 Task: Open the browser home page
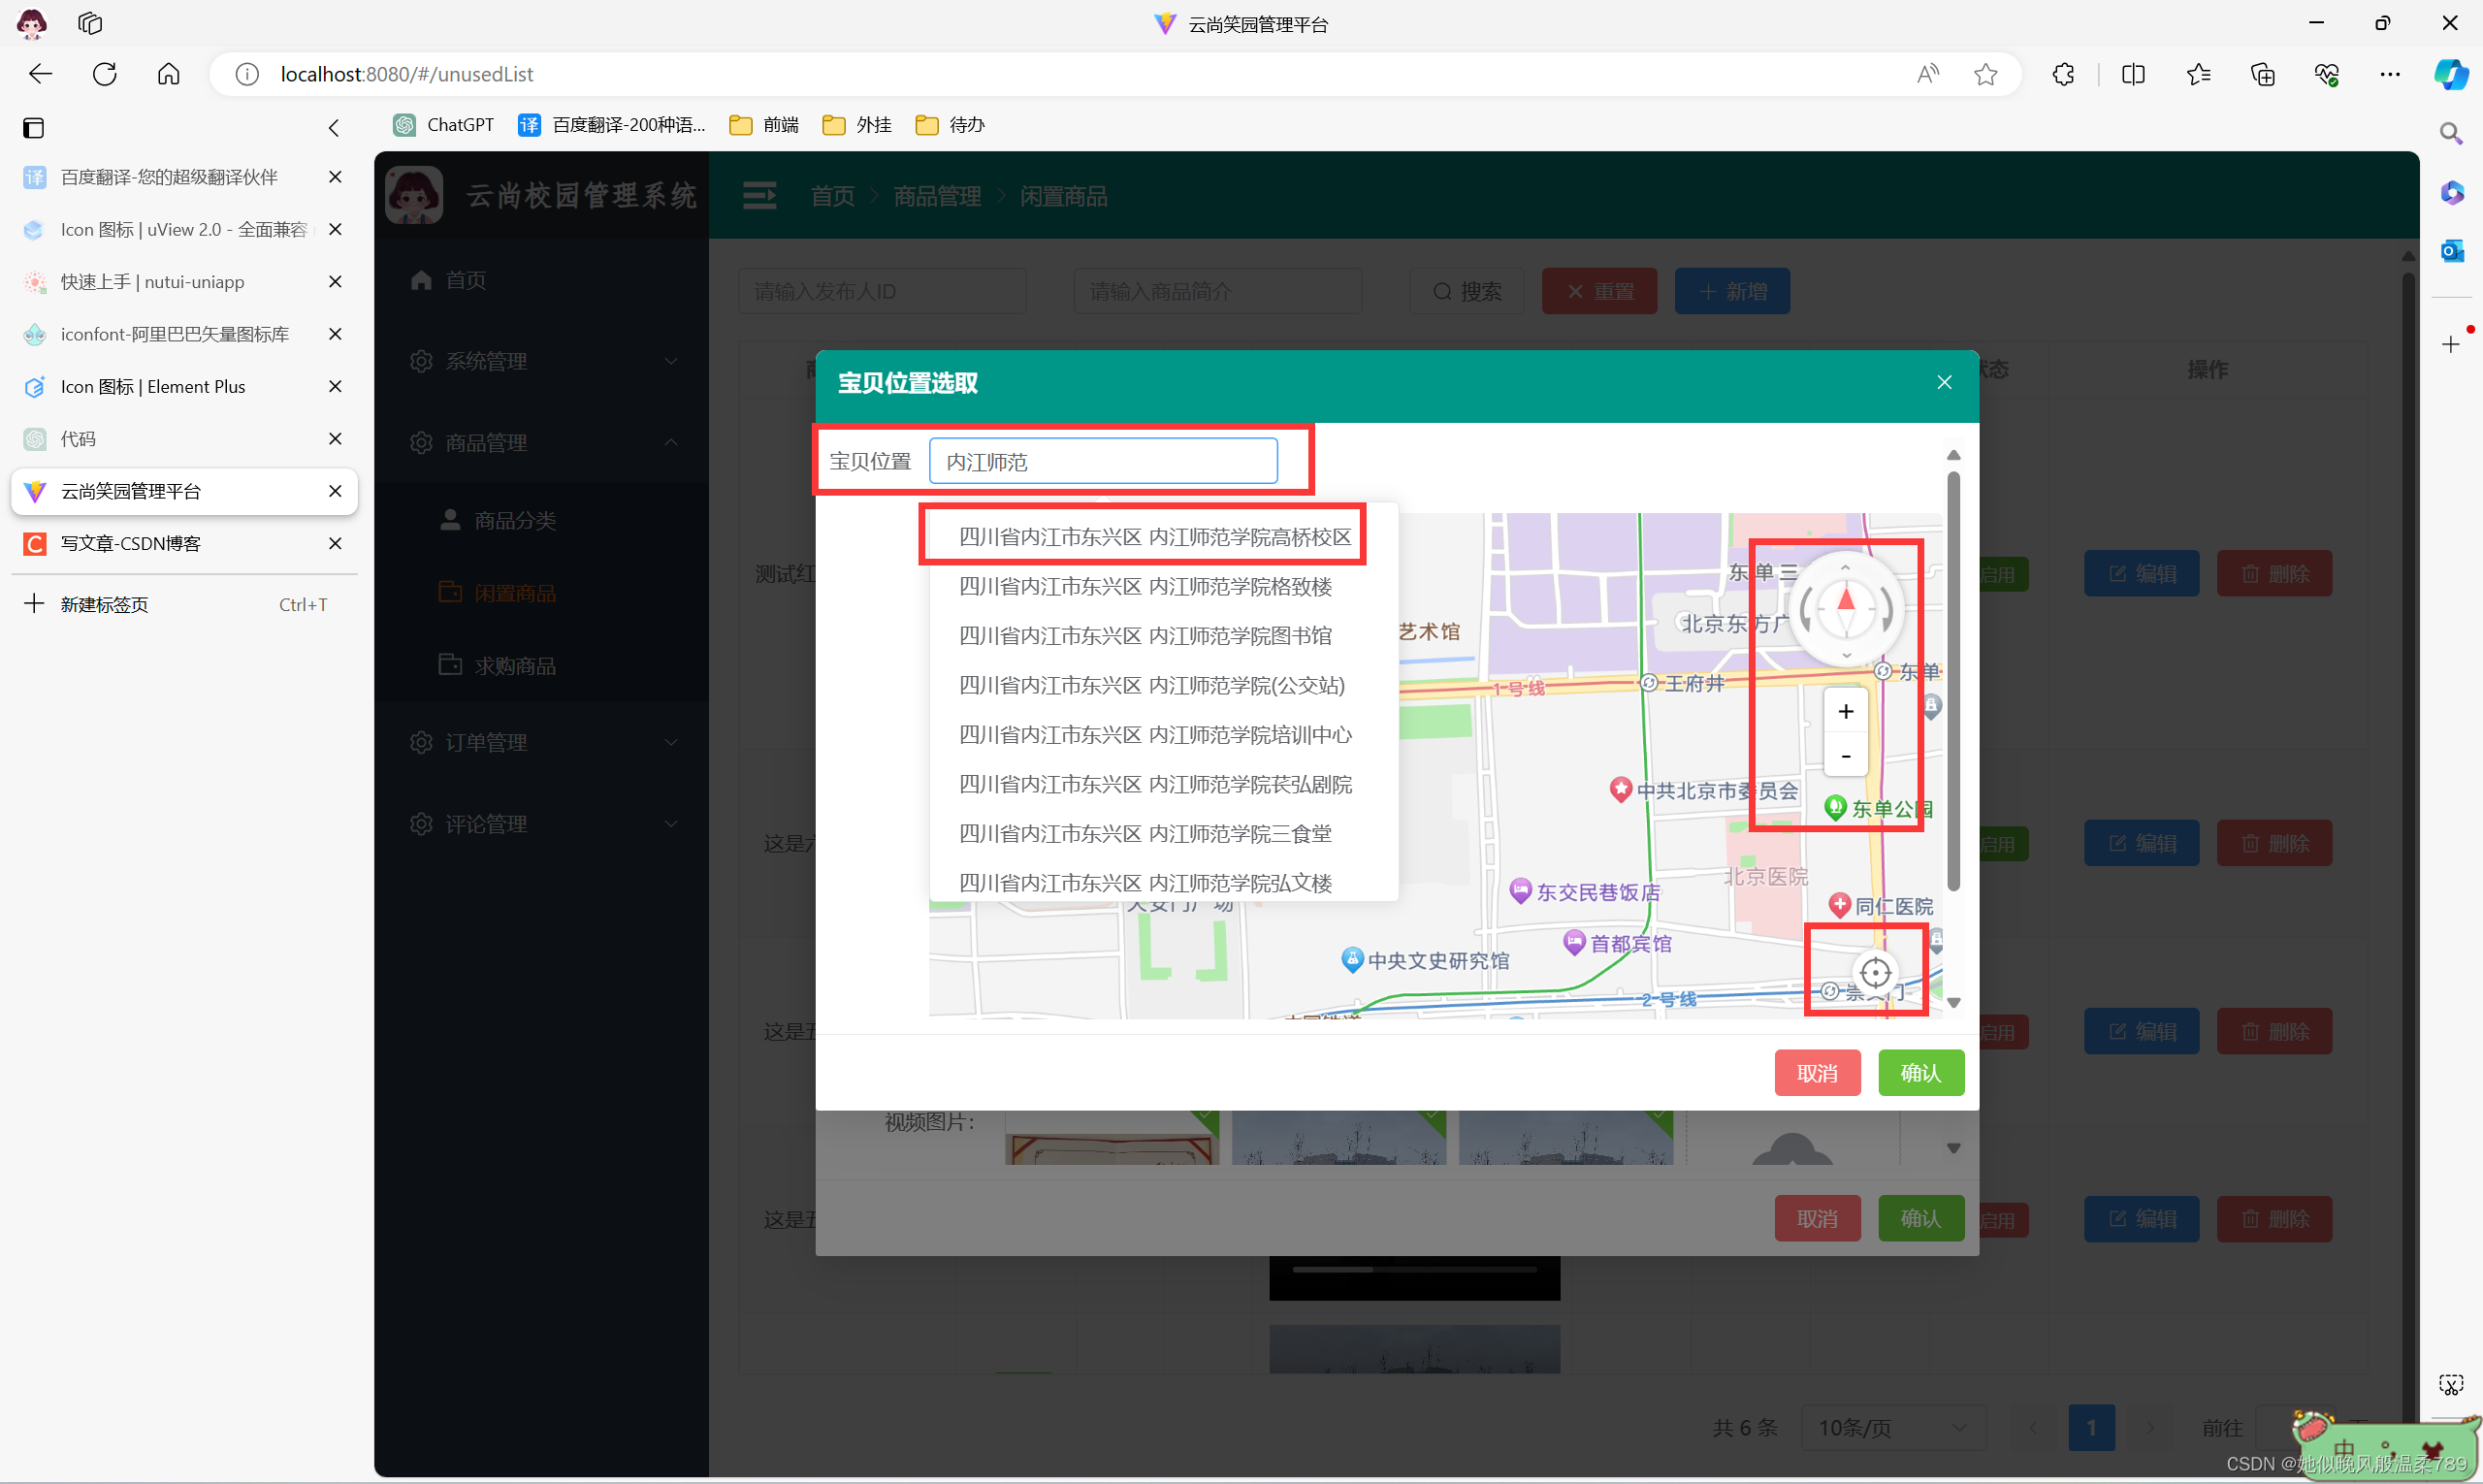point(169,74)
